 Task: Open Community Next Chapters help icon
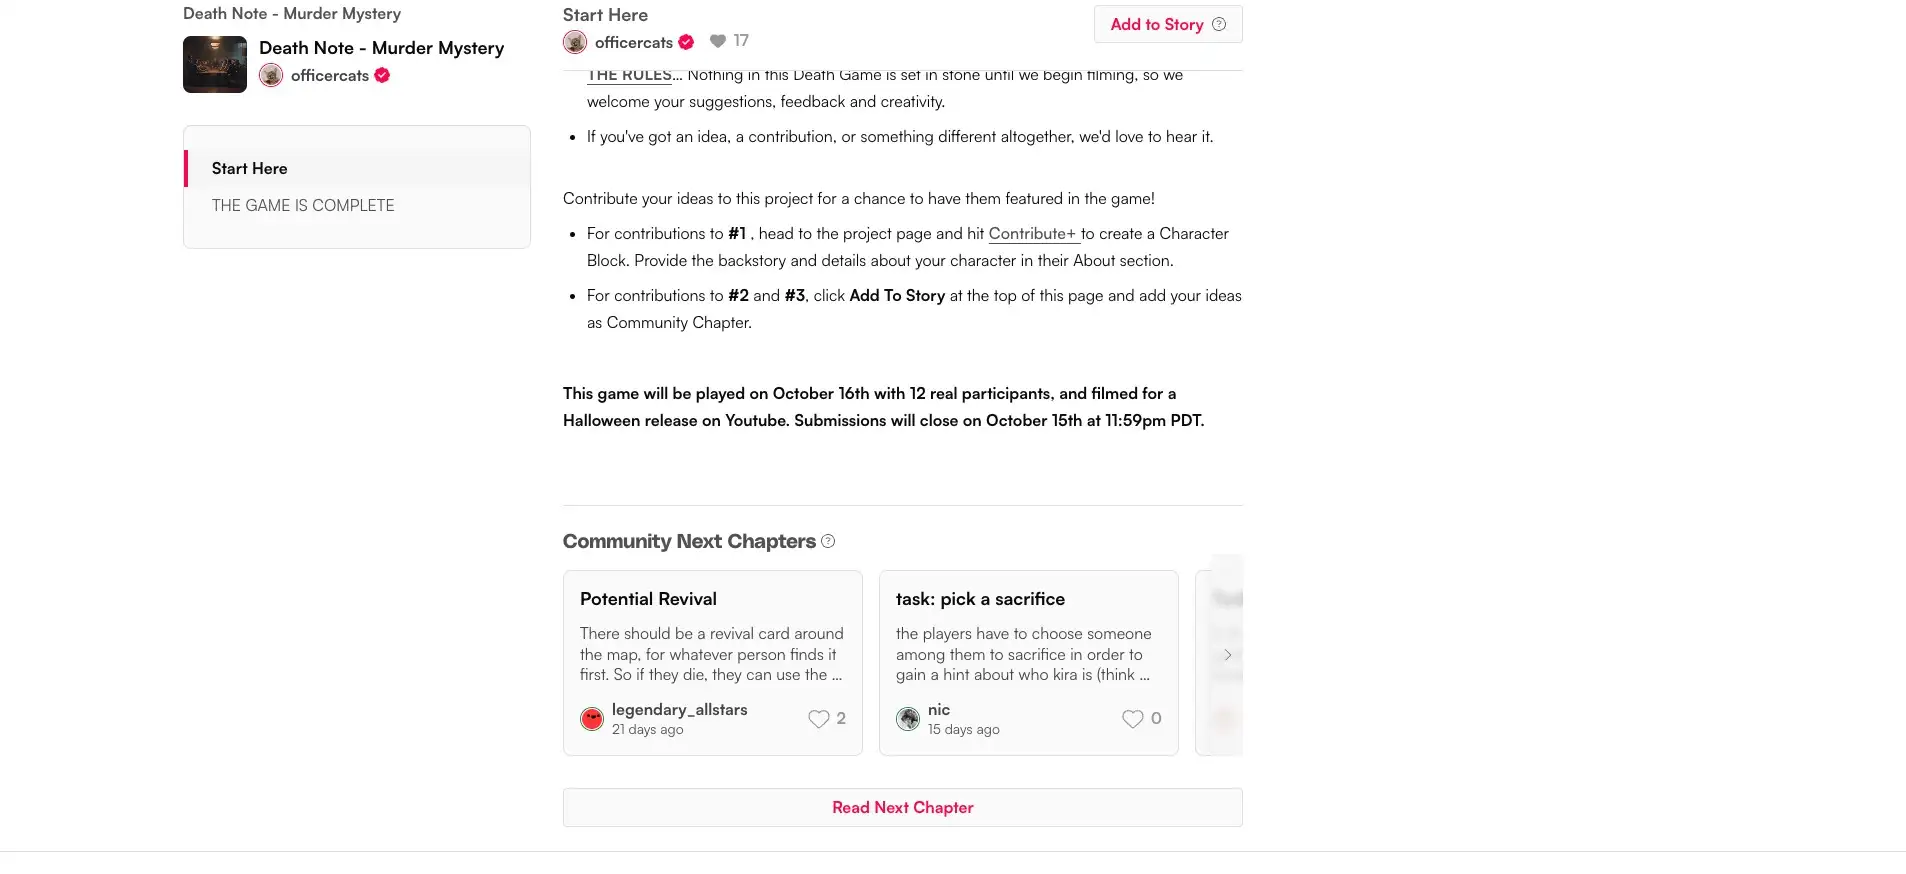pyautogui.click(x=828, y=542)
